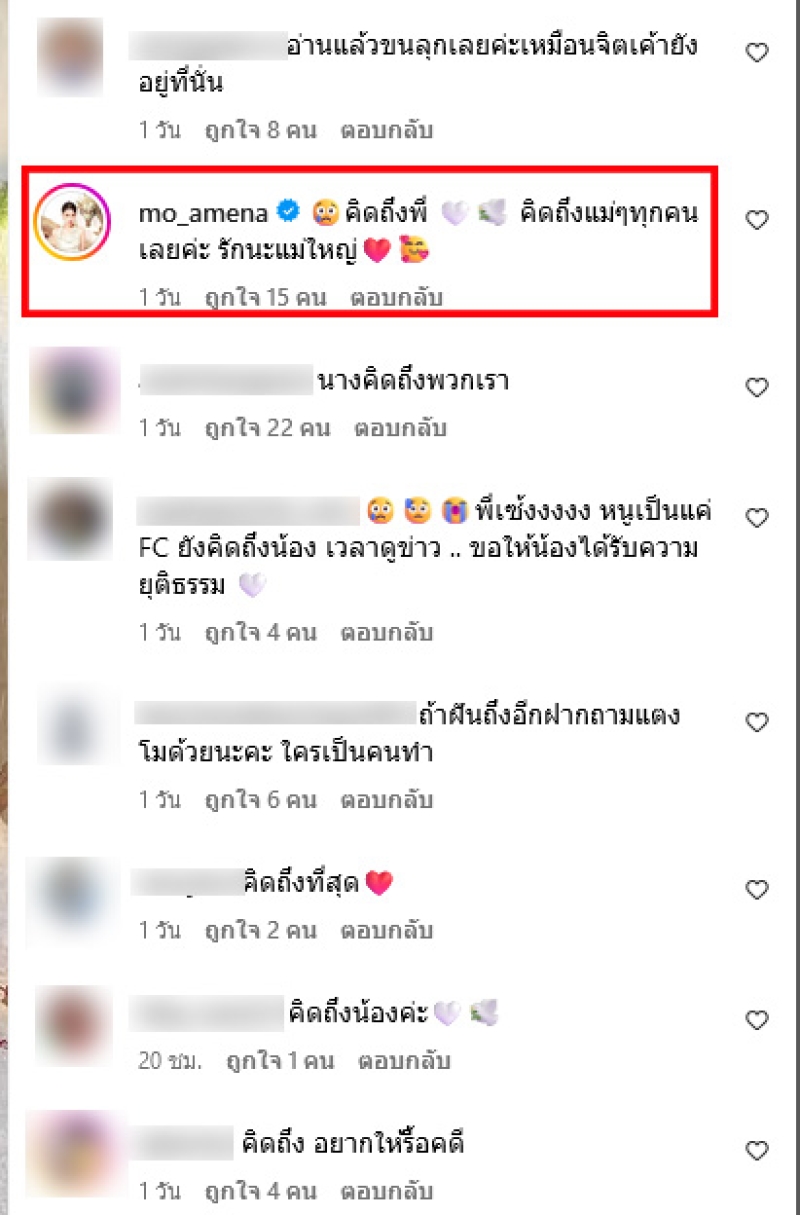The width and height of the screenshot is (800, 1215).
Task: Tap the heart icon beside 'นางคิดถึงพวกเรา'
Action: pyautogui.click(x=758, y=387)
